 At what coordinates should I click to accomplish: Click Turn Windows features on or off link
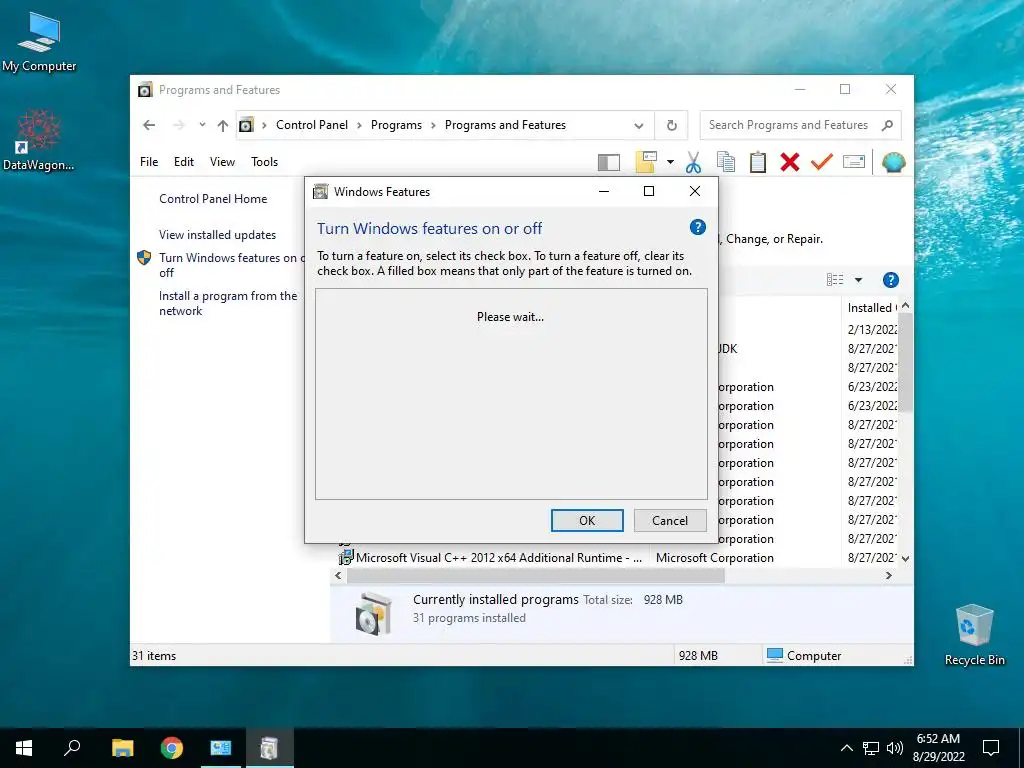[x=231, y=265]
